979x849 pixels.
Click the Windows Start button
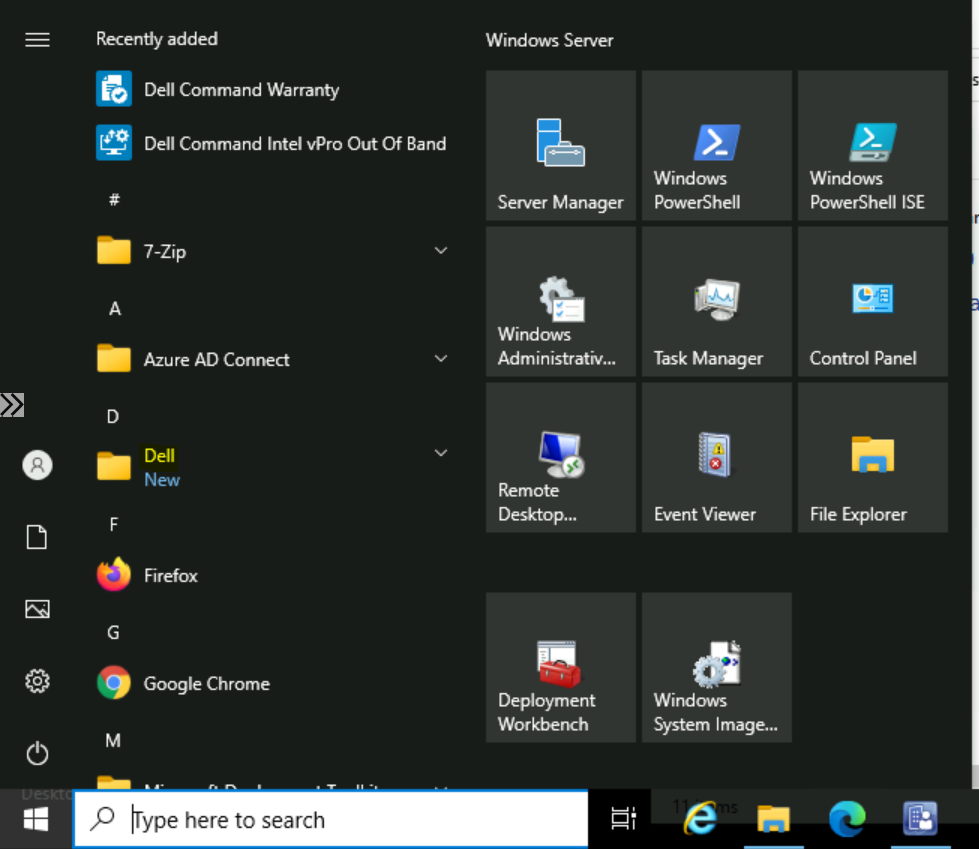point(36,819)
